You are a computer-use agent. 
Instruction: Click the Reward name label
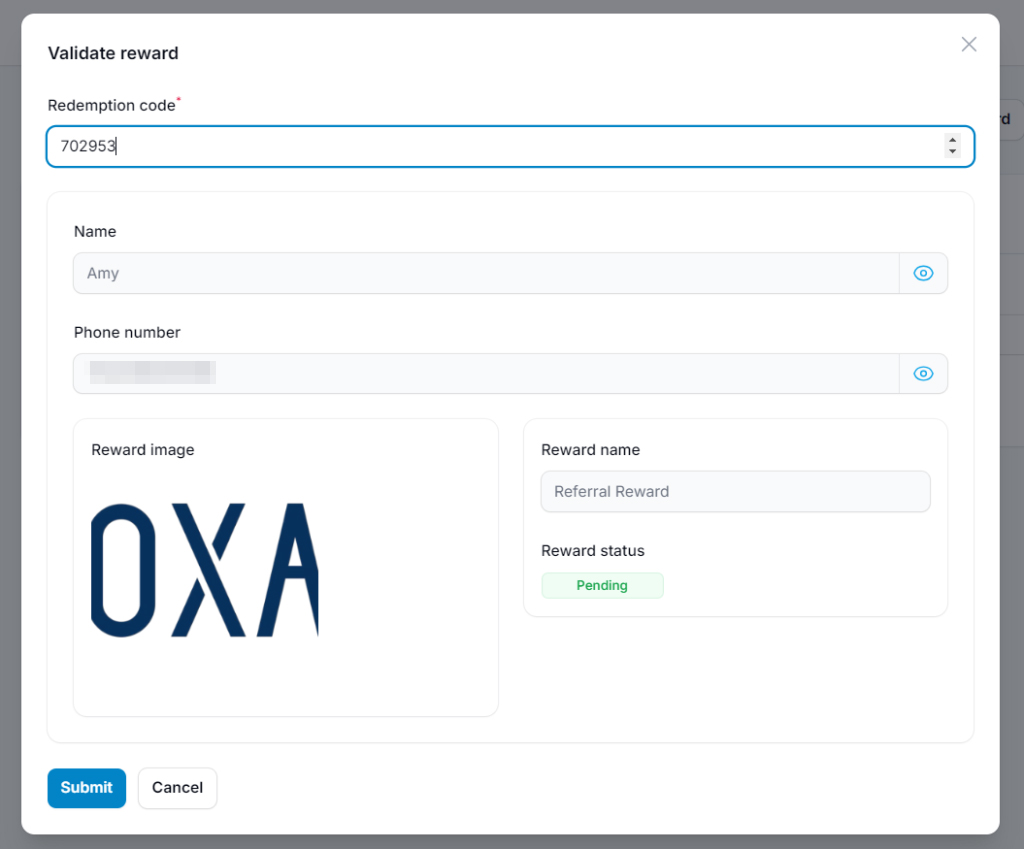(590, 450)
